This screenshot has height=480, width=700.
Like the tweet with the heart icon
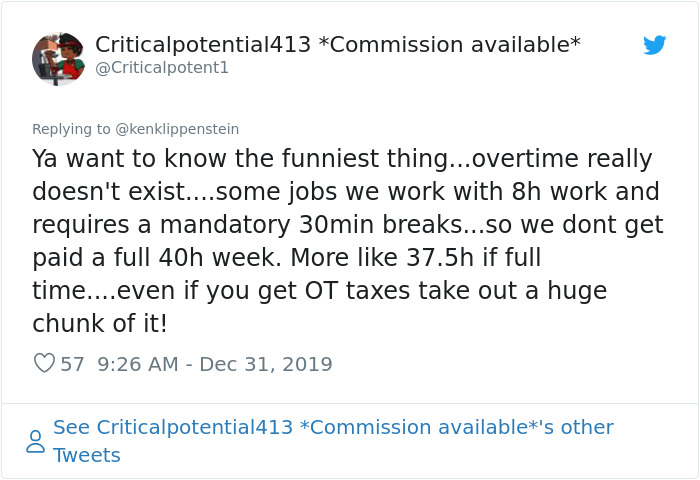coord(44,363)
